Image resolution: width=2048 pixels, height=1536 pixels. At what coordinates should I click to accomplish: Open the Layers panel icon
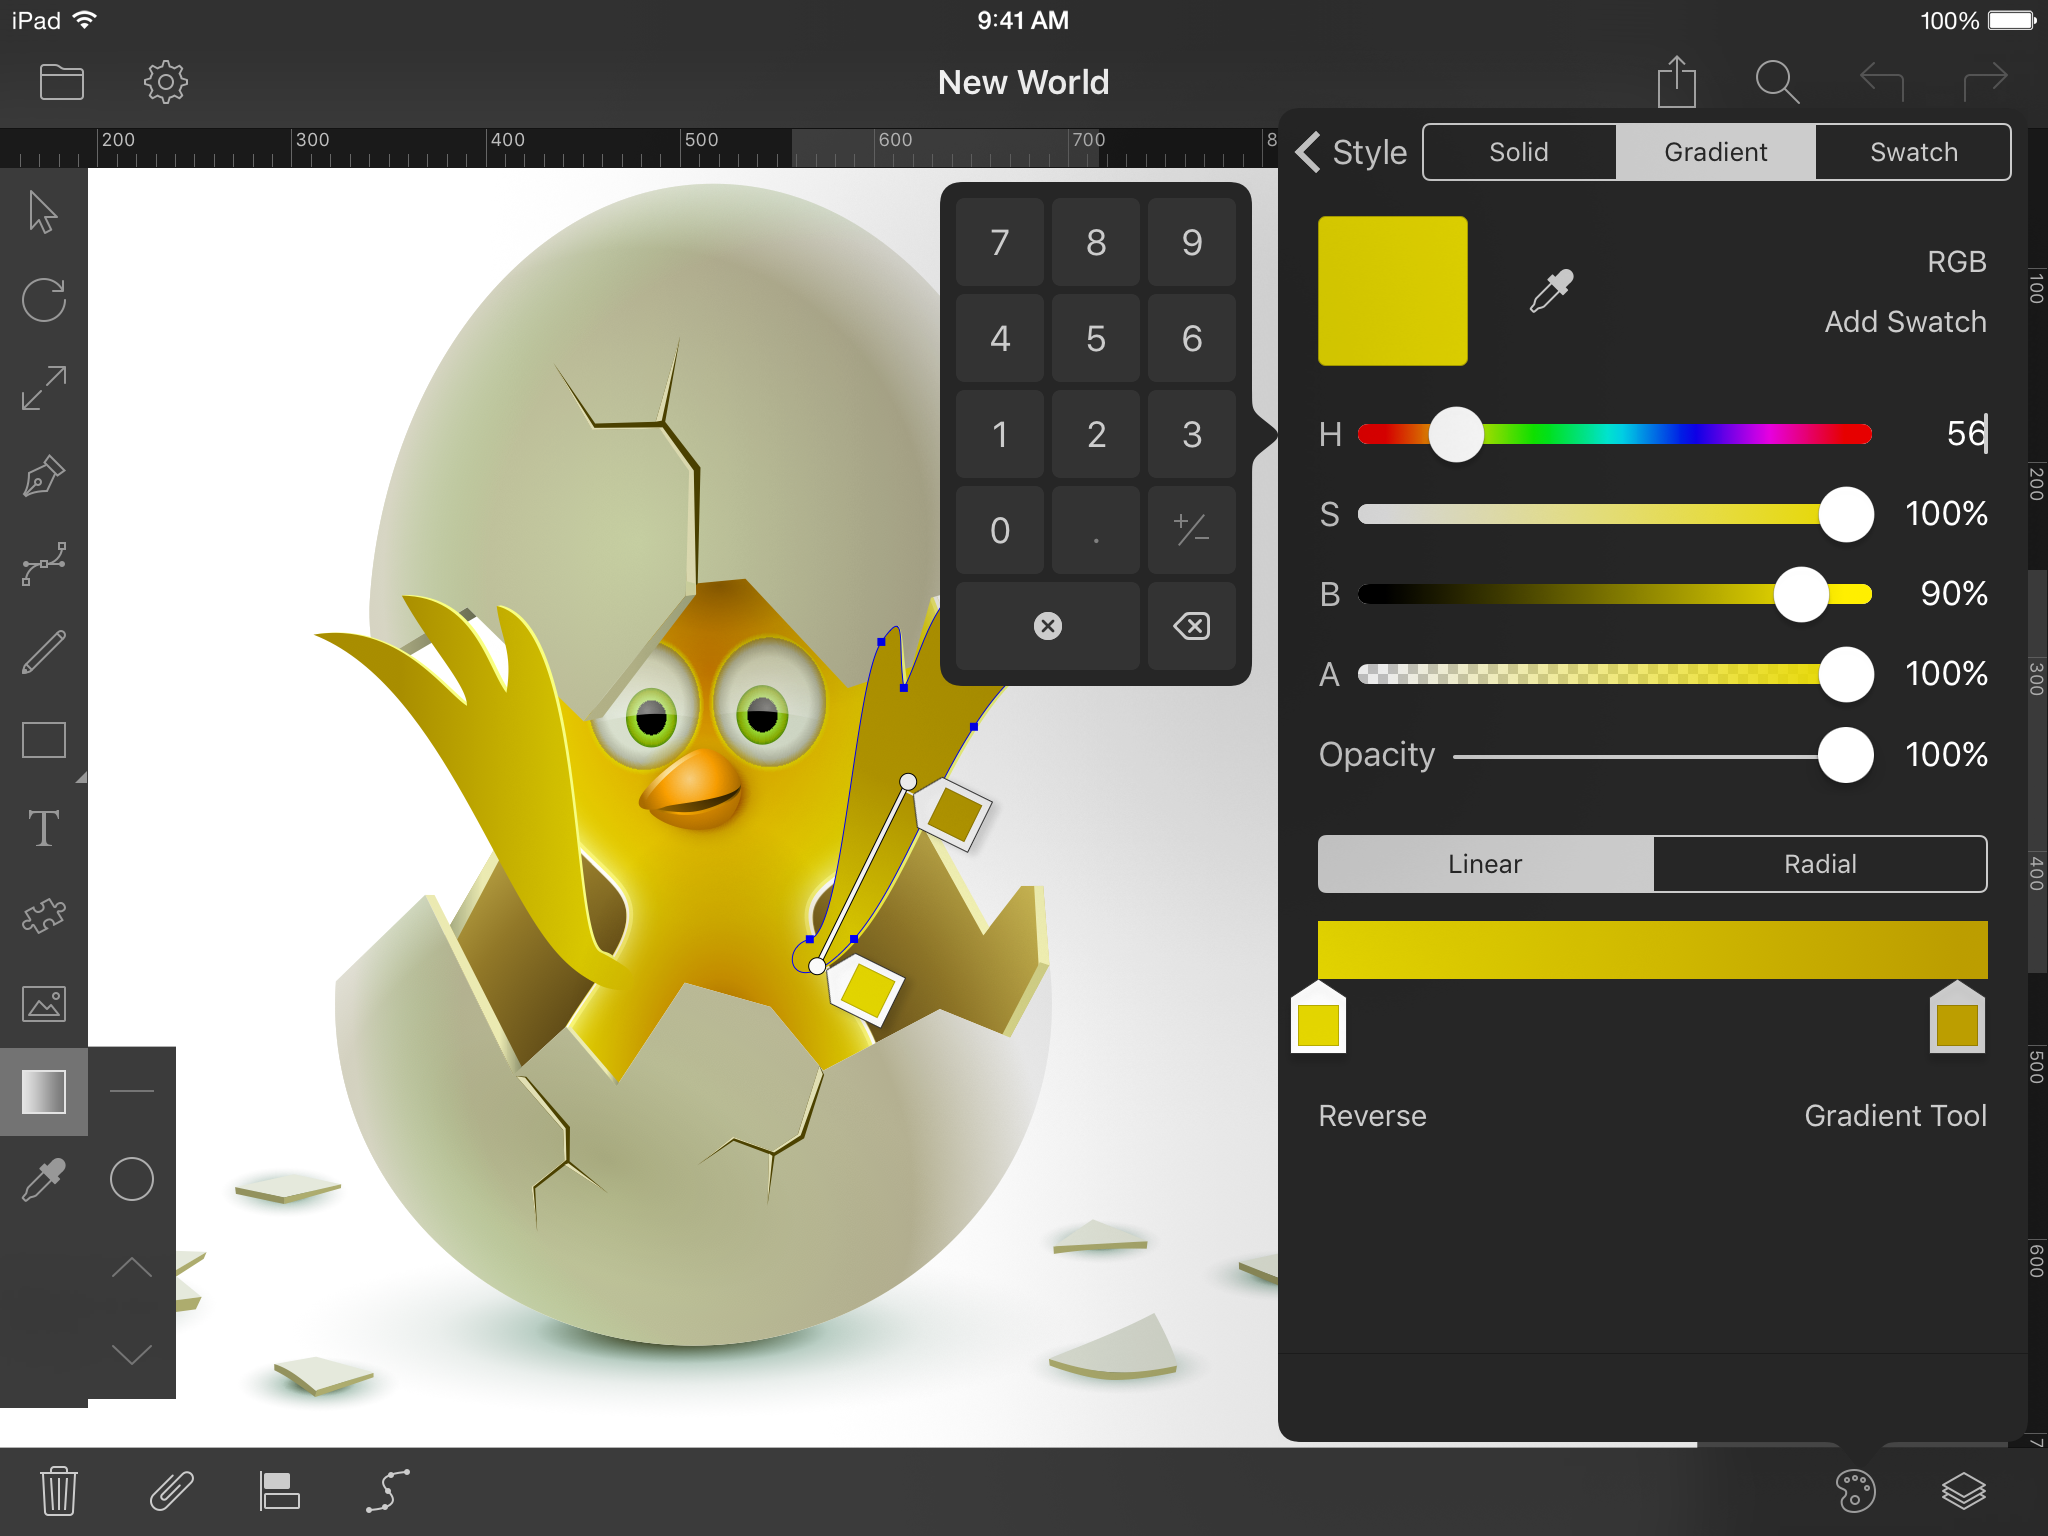(1963, 1491)
